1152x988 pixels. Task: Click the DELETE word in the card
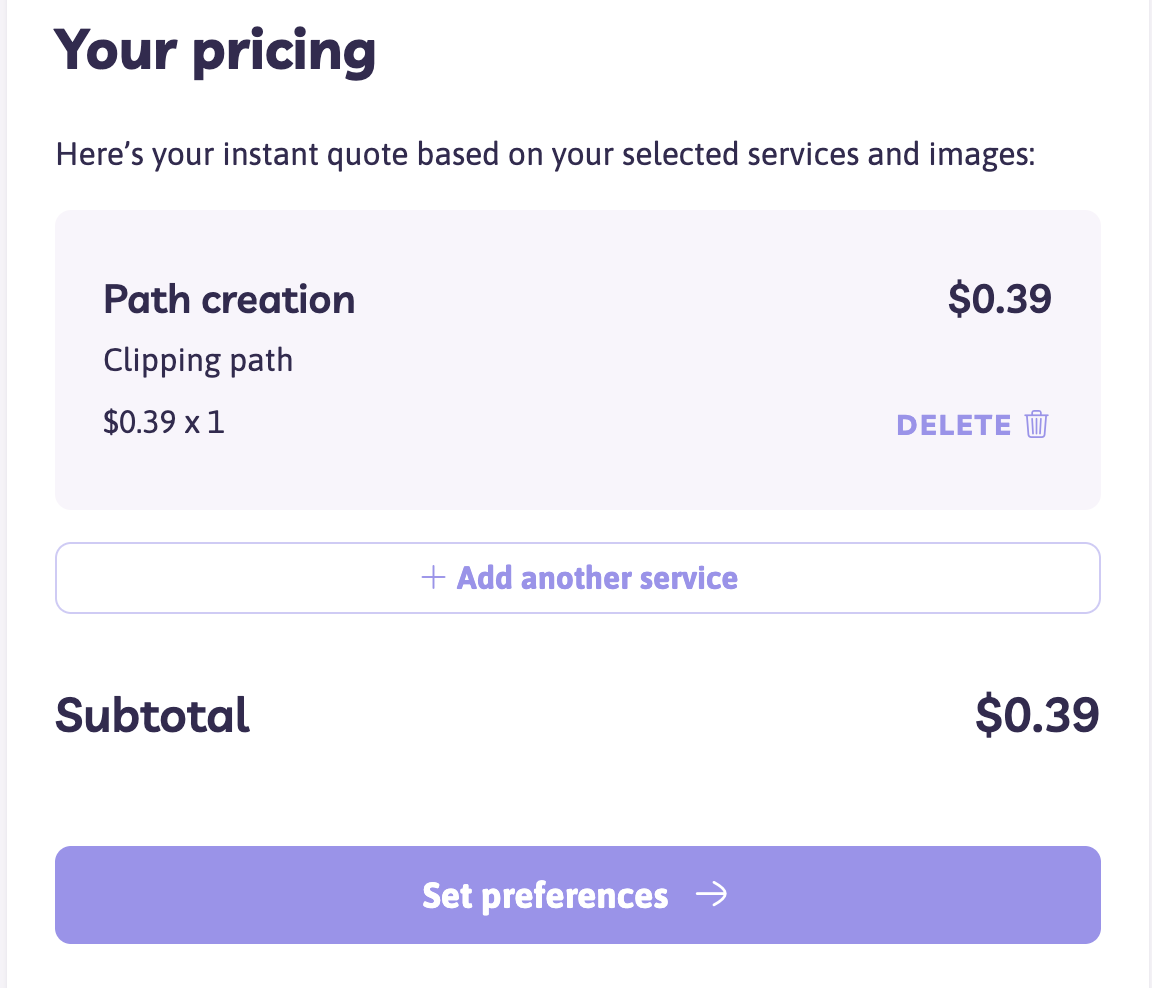point(954,425)
